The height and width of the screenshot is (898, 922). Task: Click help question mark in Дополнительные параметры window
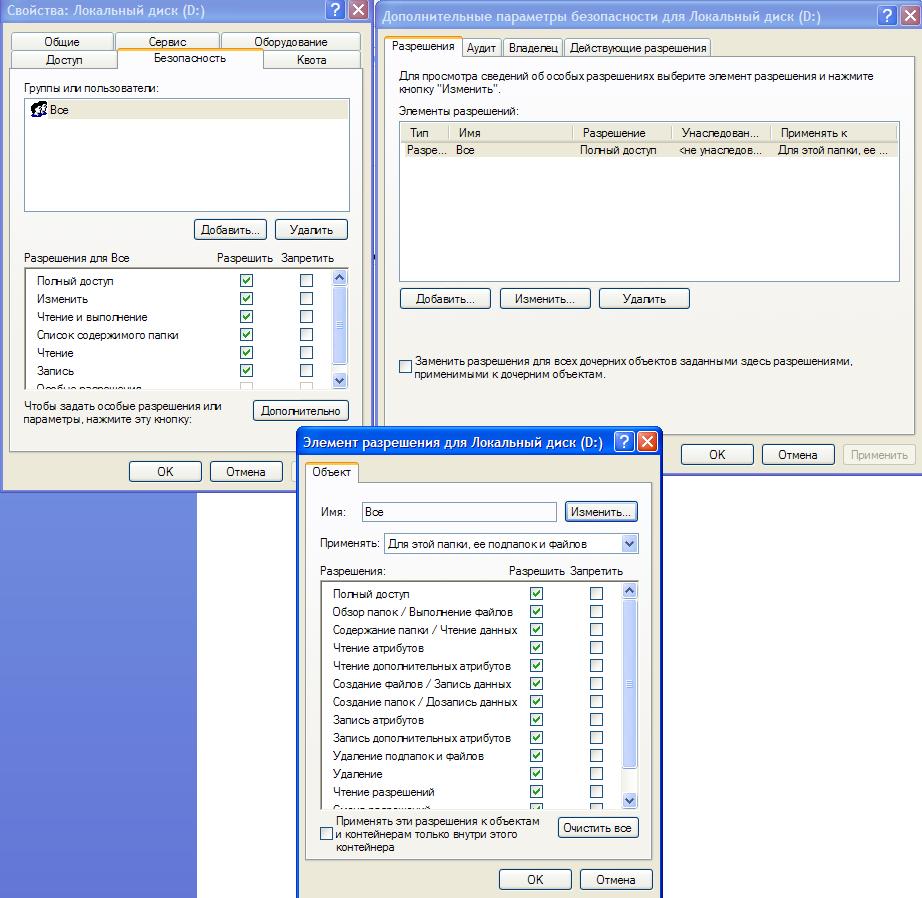point(886,17)
